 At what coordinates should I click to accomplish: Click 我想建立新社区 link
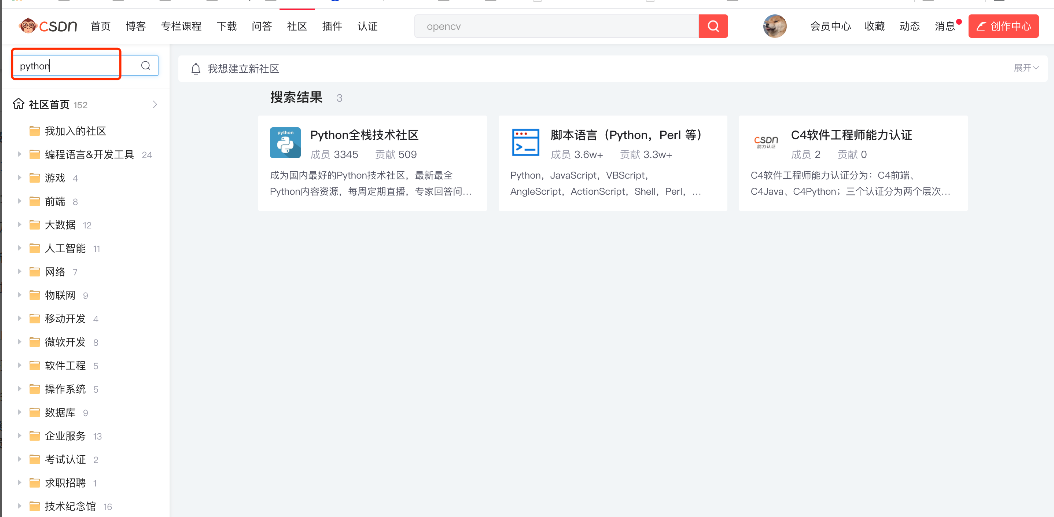click(x=243, y=69)
